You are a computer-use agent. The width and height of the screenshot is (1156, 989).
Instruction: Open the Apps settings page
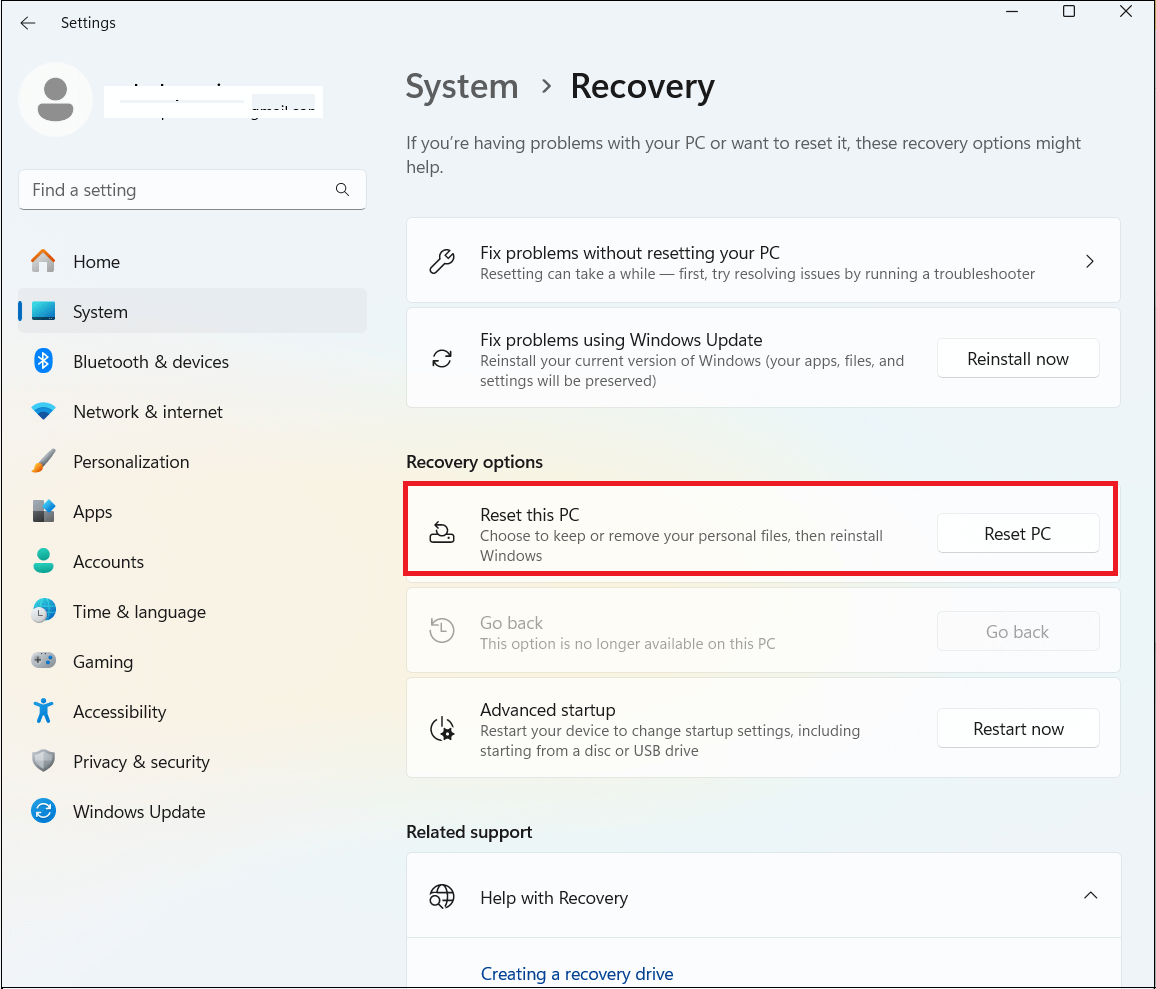[x=192, y=511]
